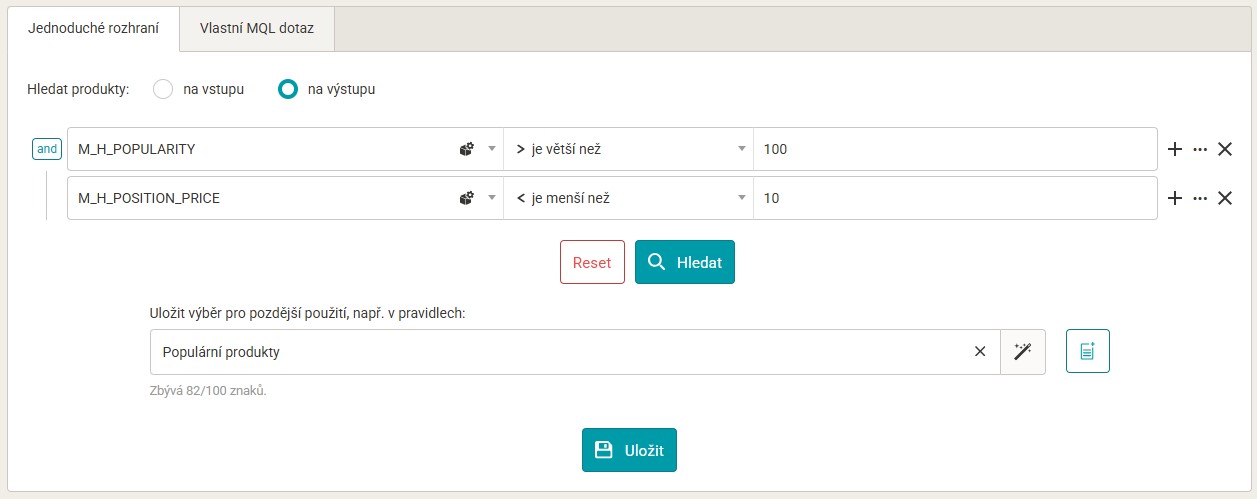Open more options for the M_H_POPULARITY row
Image resolution: width=1257 pixels, height=499 pixels.
[x=1200, y=150]
